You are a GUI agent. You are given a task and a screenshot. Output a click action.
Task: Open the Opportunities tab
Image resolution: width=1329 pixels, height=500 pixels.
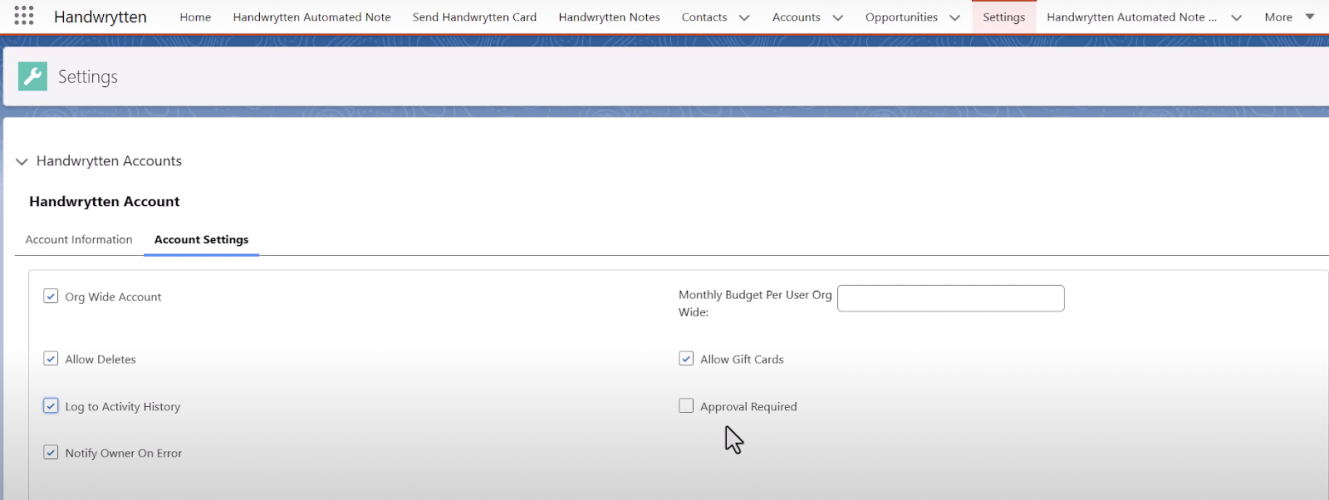click(x=901, y=17)
